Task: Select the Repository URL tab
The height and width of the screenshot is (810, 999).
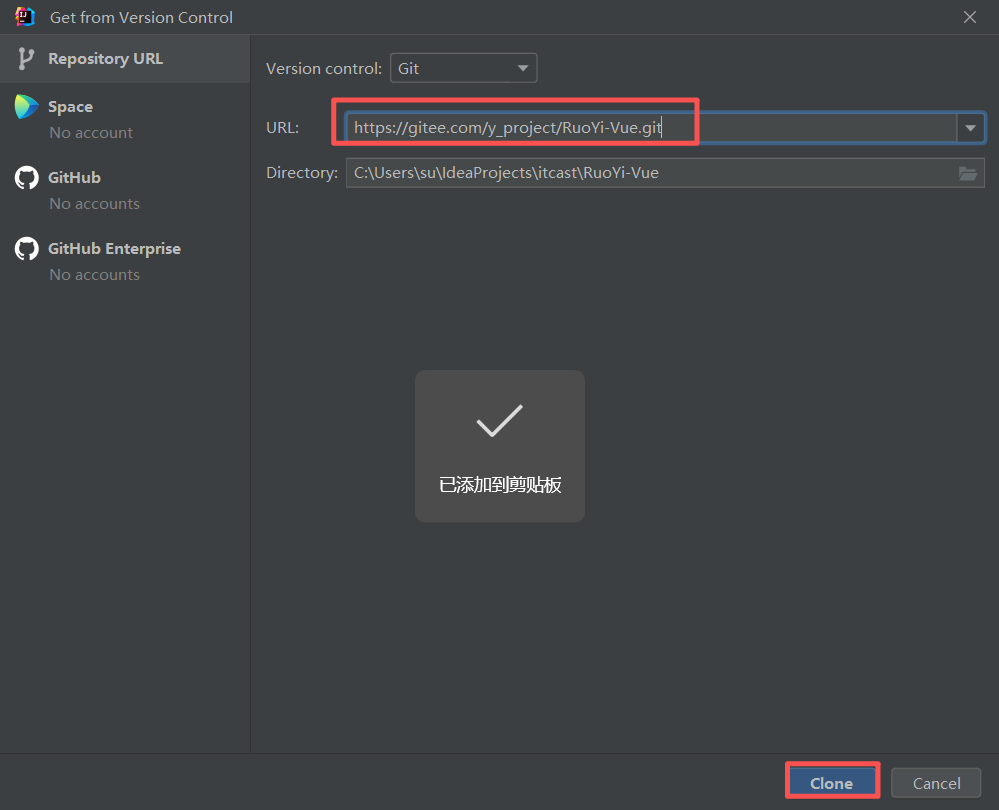Action: pos(125,59)
